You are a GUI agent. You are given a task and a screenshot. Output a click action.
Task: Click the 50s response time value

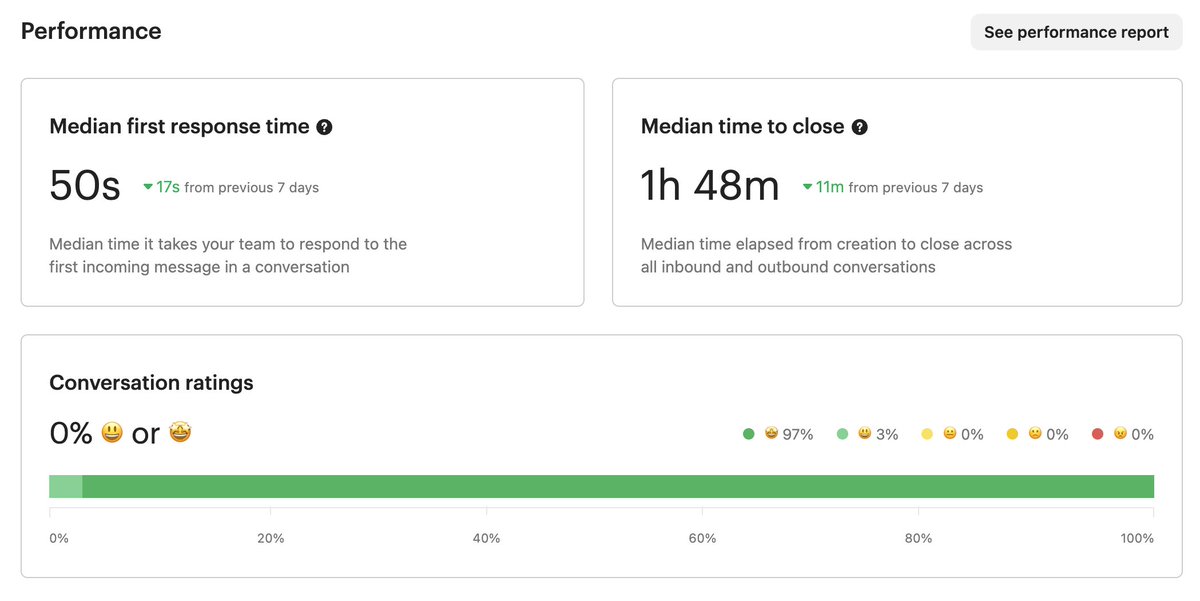(84, 184)
